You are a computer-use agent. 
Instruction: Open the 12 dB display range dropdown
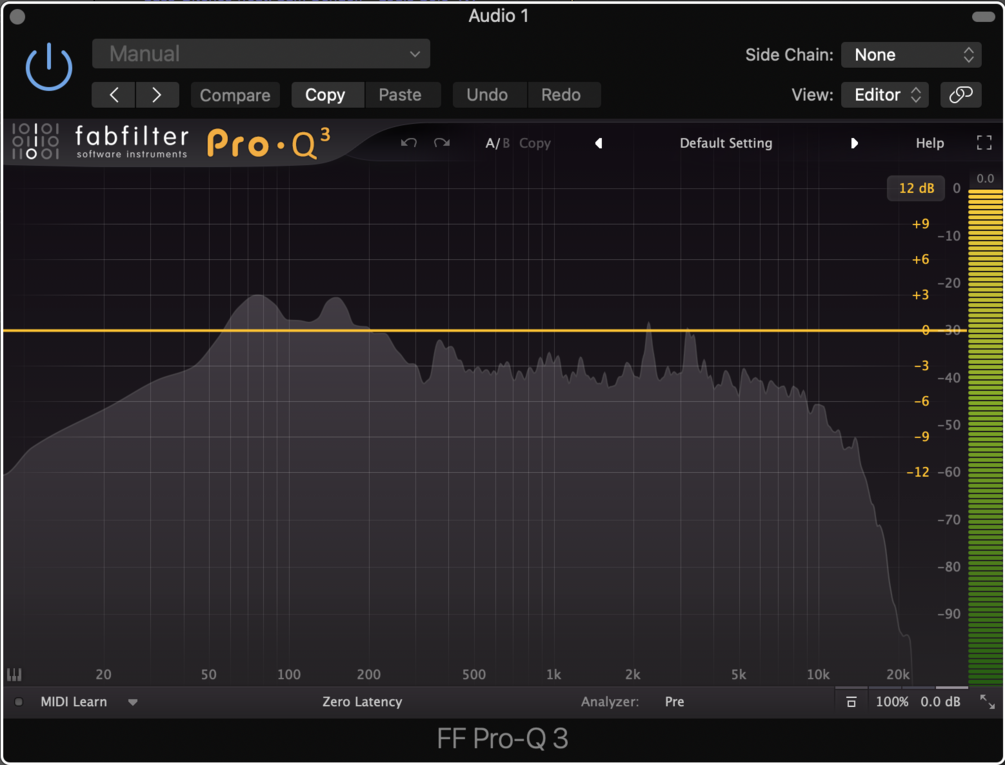[x=916, y=188]
